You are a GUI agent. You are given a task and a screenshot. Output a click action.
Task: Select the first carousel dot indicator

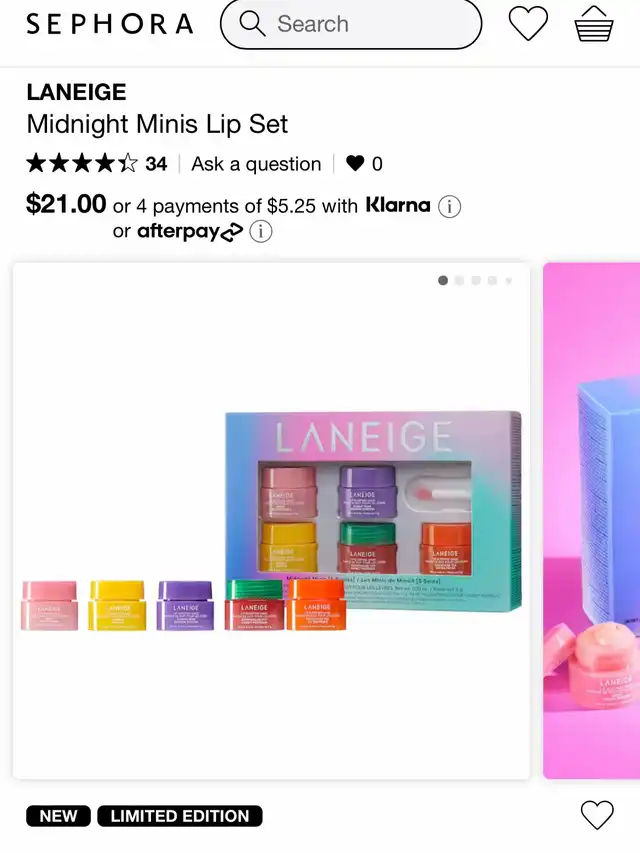pyautogui.click(x=443, y=281)
